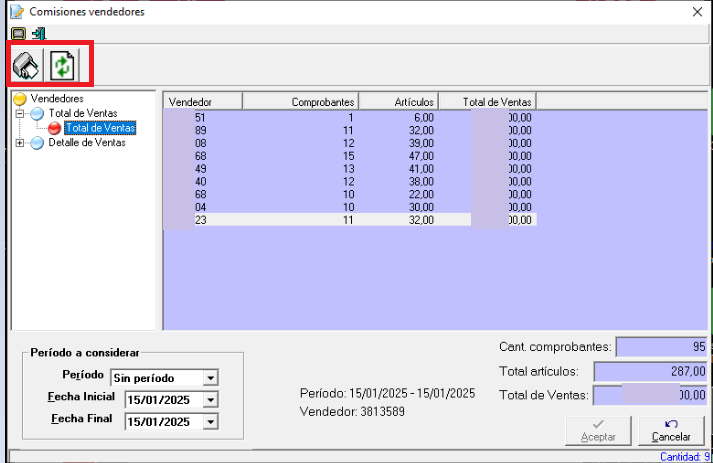
Task: Sort by the Vendedor column header
Action: pos(203,102)
